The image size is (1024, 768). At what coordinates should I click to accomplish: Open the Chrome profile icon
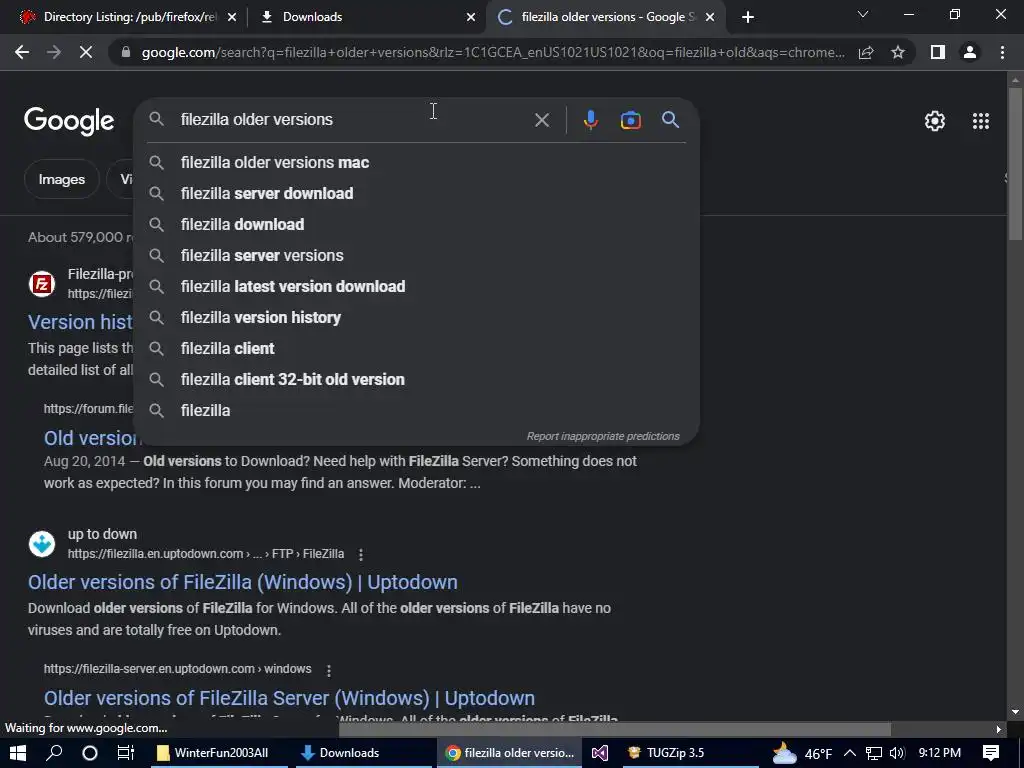point(970,52)
